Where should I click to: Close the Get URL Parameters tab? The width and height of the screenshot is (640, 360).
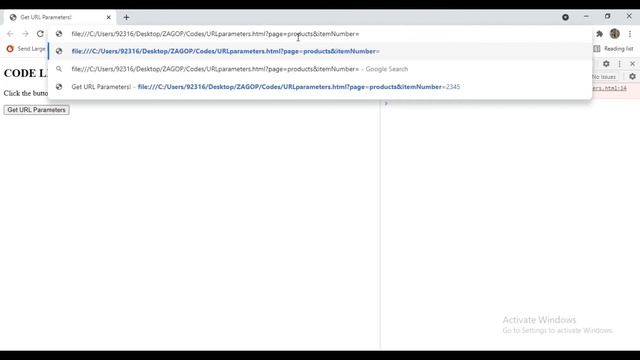[x=109, y=17]
